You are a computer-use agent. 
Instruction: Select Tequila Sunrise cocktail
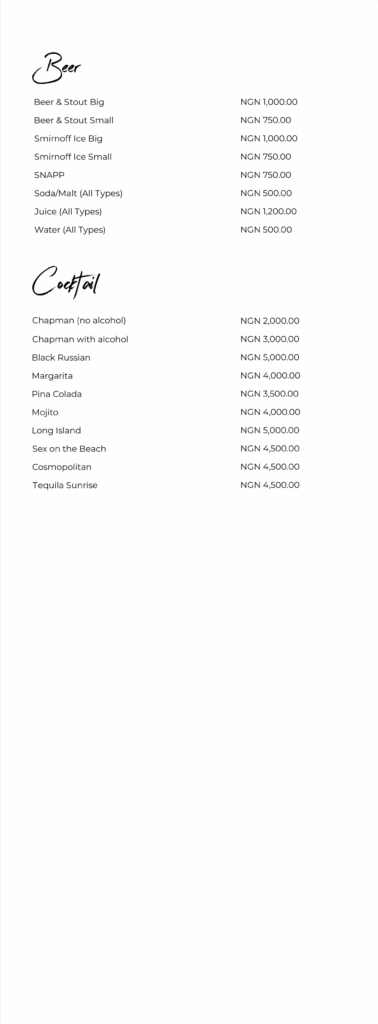click(x=65, y=485)
